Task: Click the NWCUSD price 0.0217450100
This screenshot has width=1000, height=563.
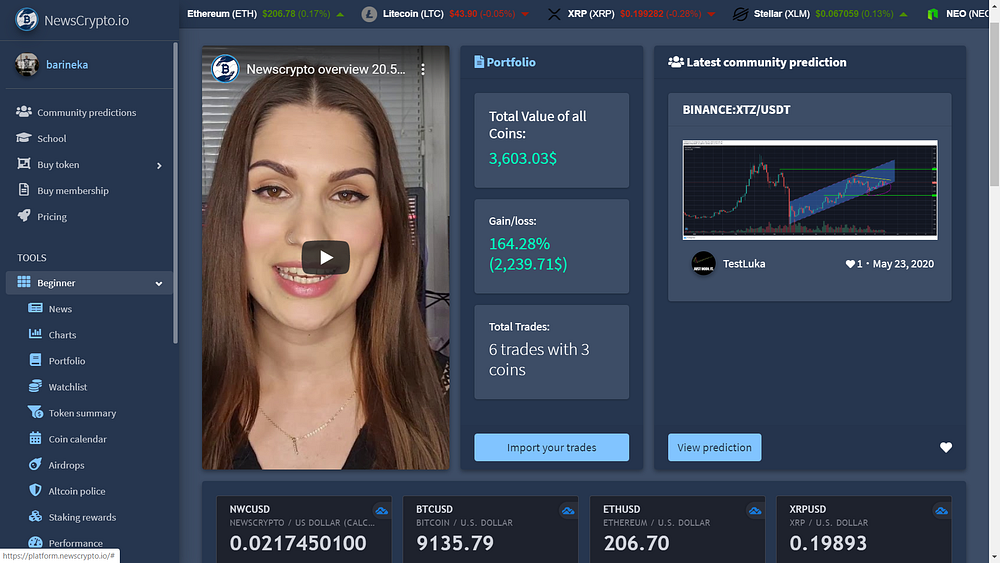Action: (298, 543)
